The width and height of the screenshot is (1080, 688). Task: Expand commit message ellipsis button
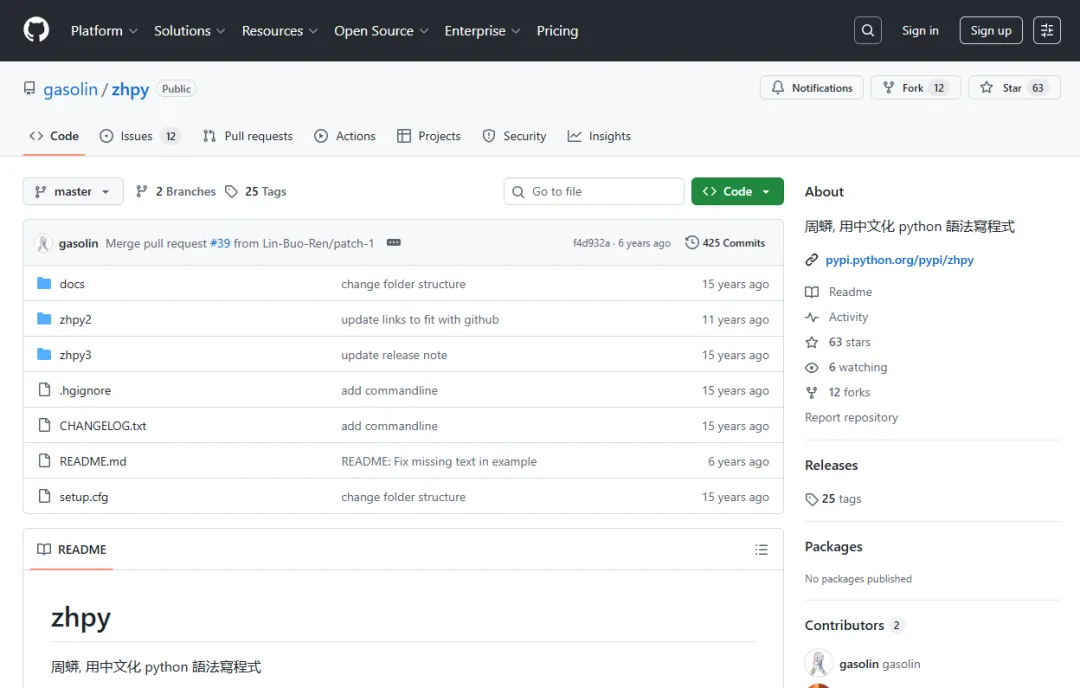click(393, 242)
